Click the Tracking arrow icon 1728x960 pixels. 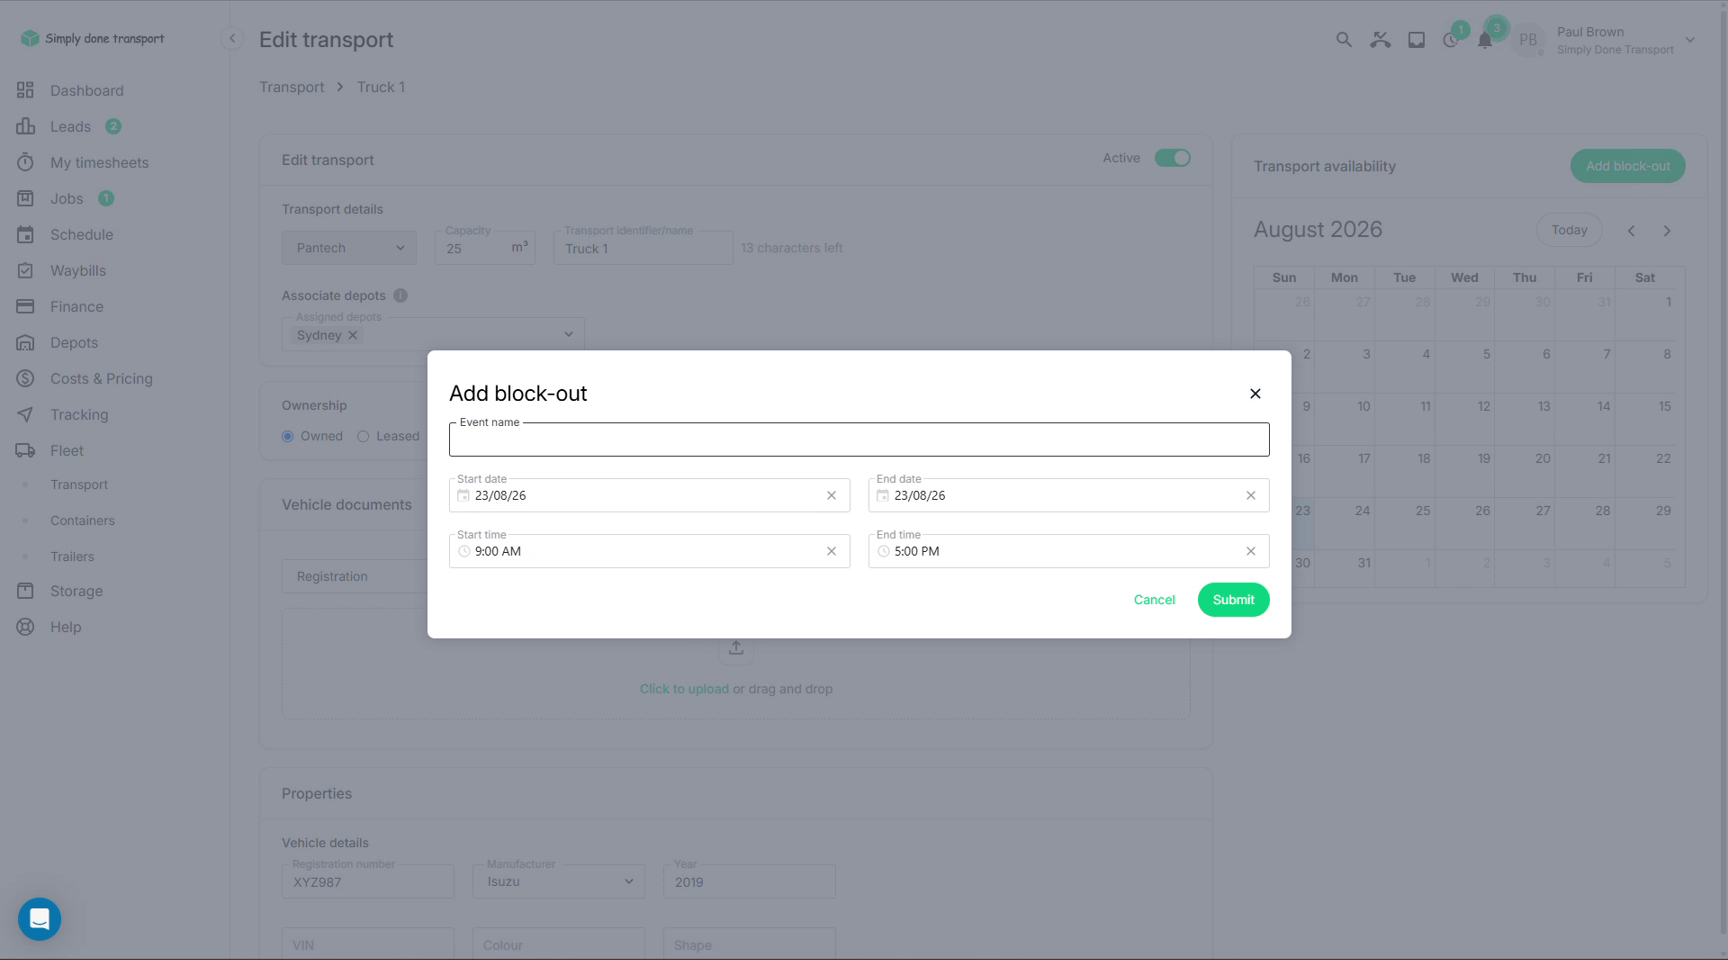[x=25, y=415]
